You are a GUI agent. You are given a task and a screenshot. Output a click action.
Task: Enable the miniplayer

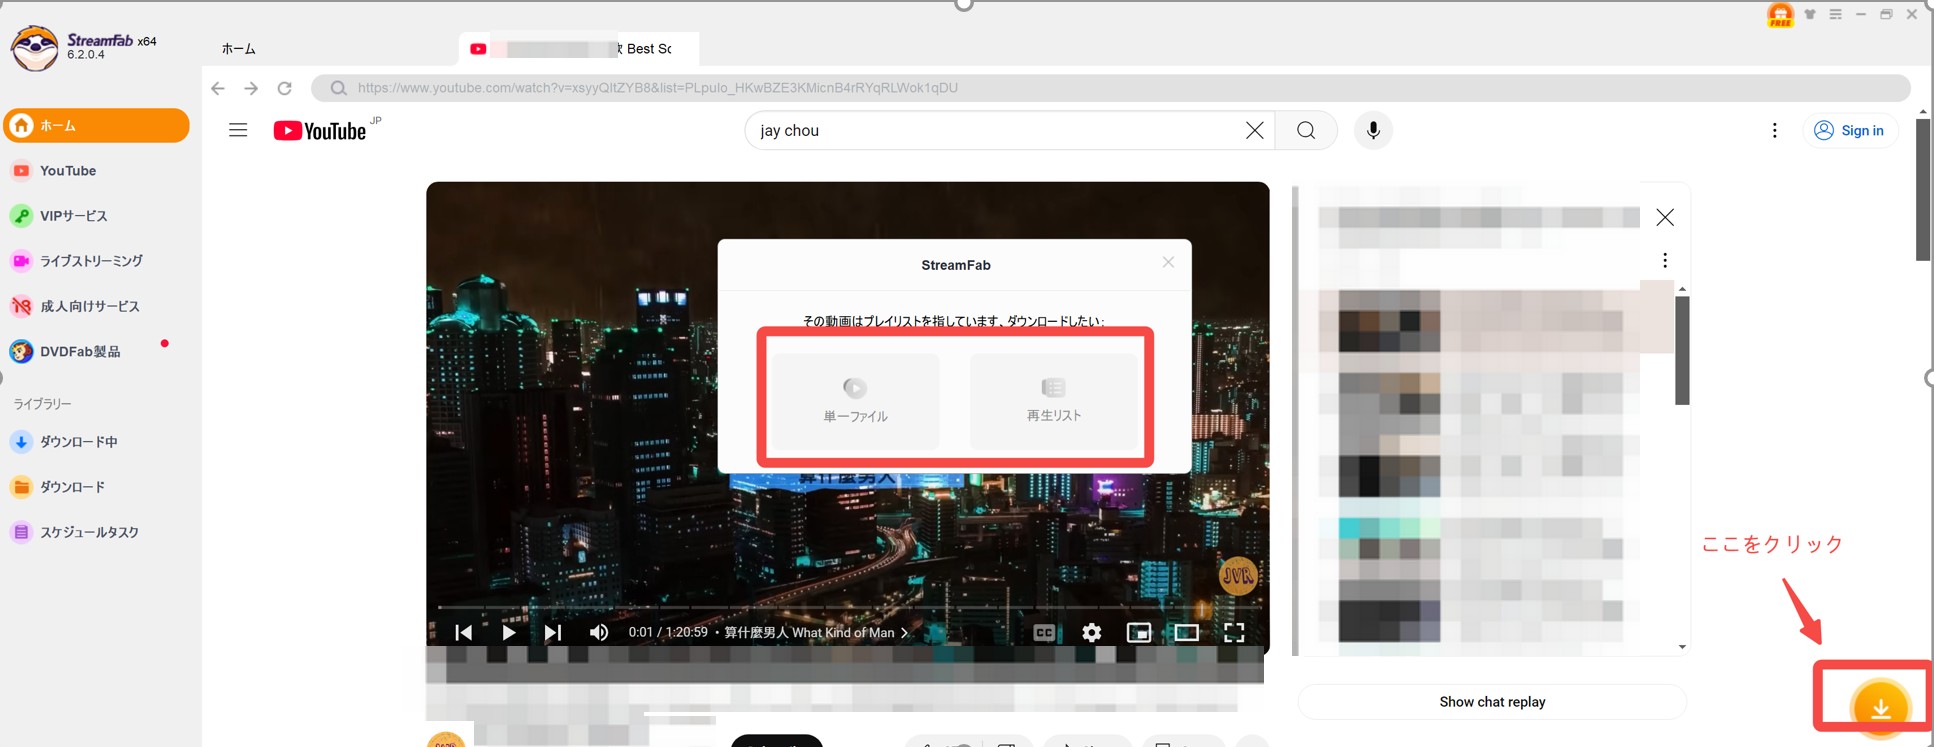point(1139,632)
